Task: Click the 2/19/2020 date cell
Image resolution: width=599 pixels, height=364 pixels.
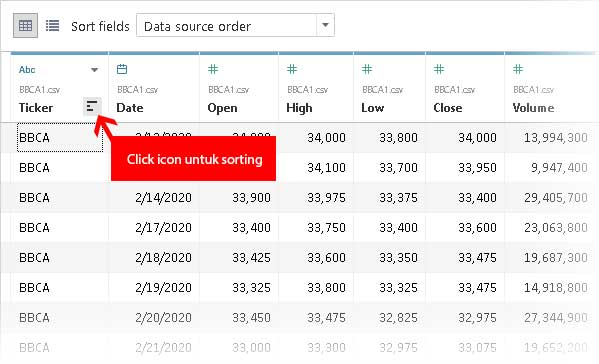Action: click(163, 288)
